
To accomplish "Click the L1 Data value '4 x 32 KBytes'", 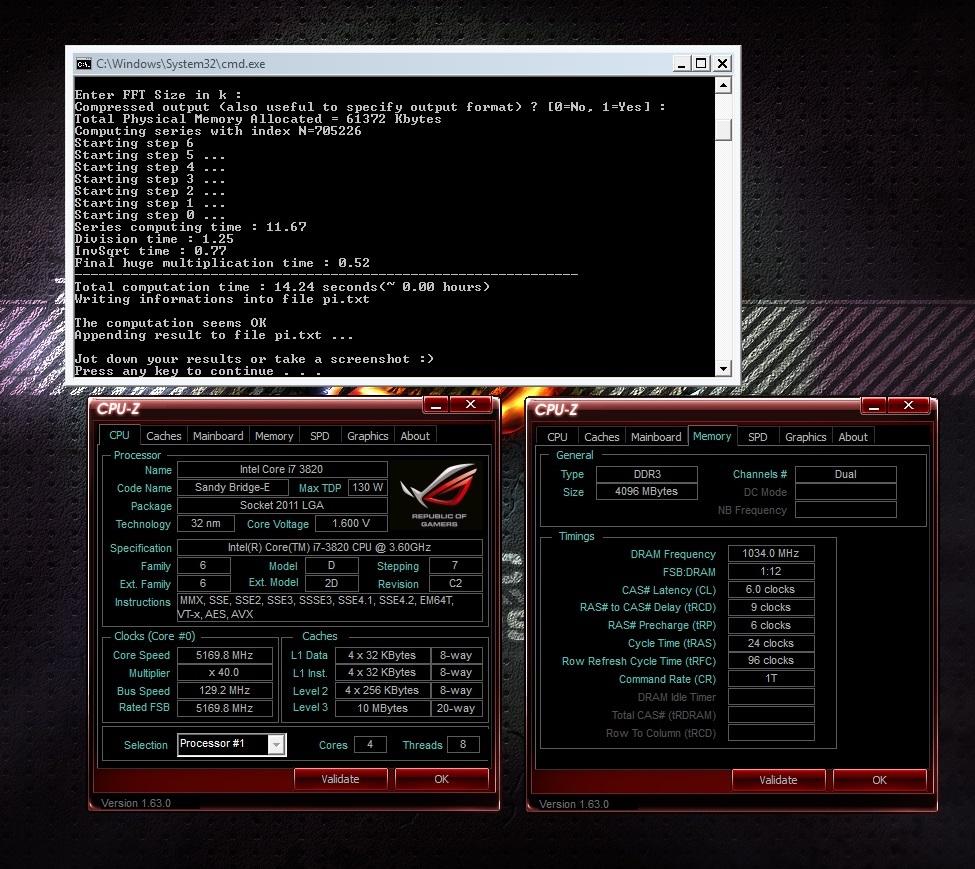I will point(382,655).
